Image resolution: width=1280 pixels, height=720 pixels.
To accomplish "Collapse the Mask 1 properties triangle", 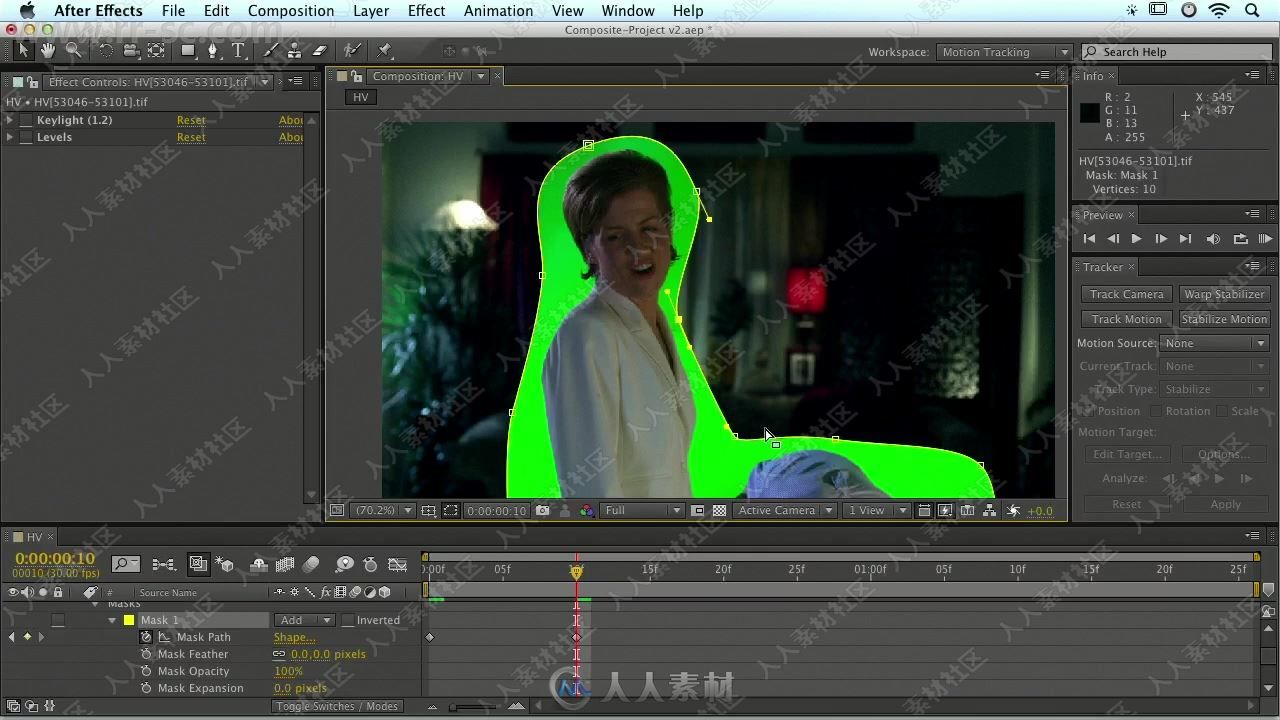I will (x=112, y=620).
